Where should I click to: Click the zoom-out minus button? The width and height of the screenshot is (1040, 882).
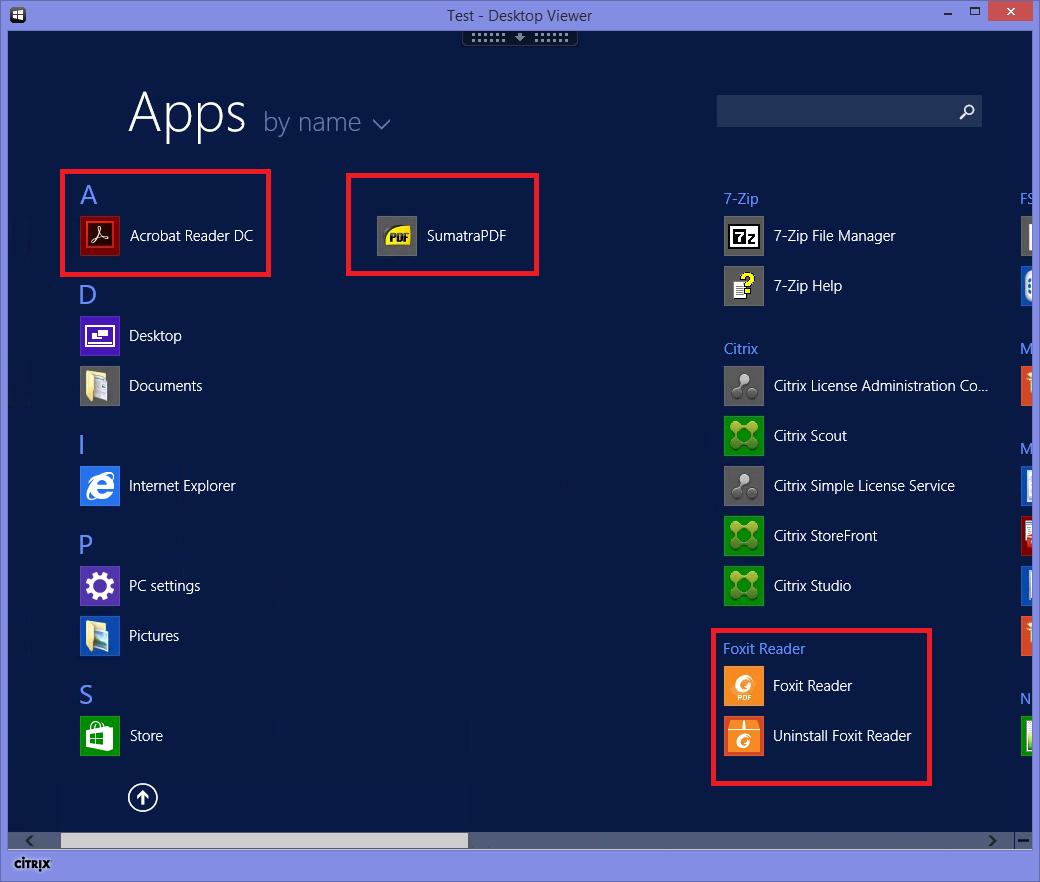pos(1023,841)
